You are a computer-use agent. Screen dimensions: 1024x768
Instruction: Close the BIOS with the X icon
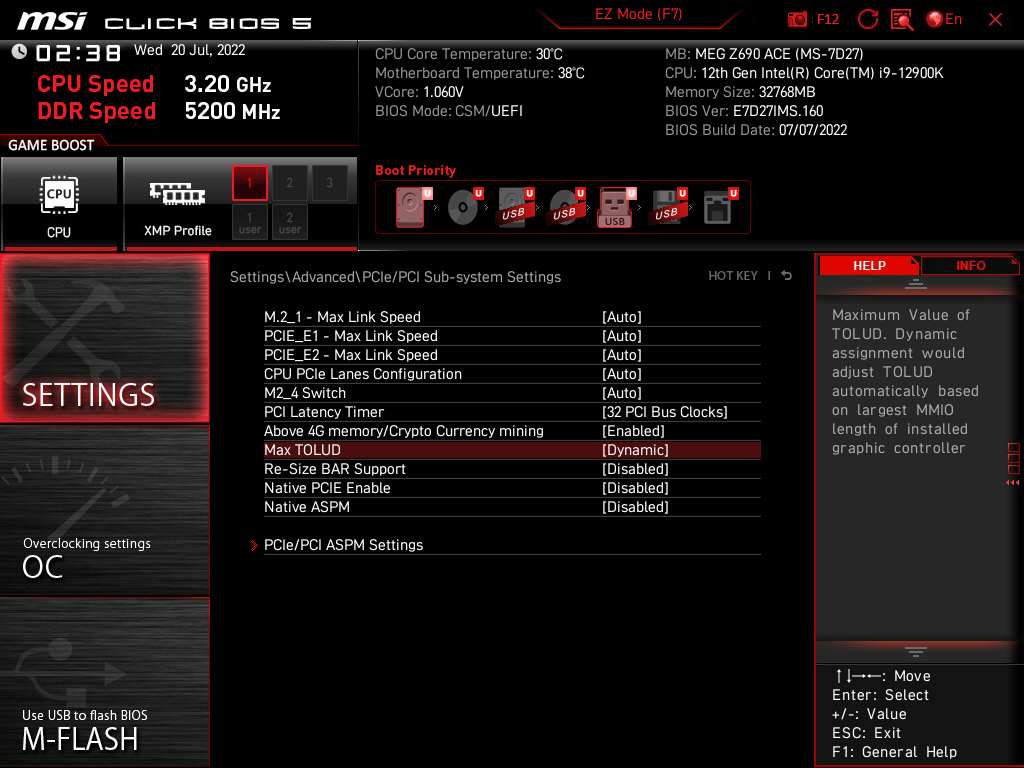click(x=995, y=20)
